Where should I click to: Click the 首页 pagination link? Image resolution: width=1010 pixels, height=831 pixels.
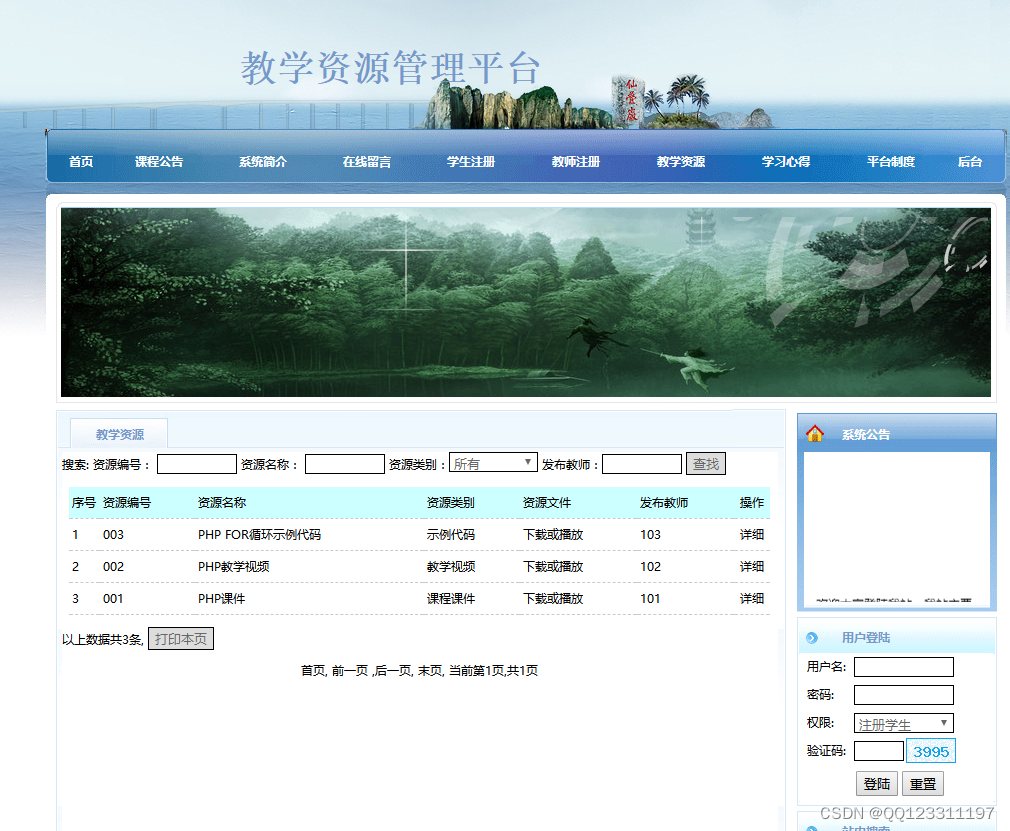313,671
